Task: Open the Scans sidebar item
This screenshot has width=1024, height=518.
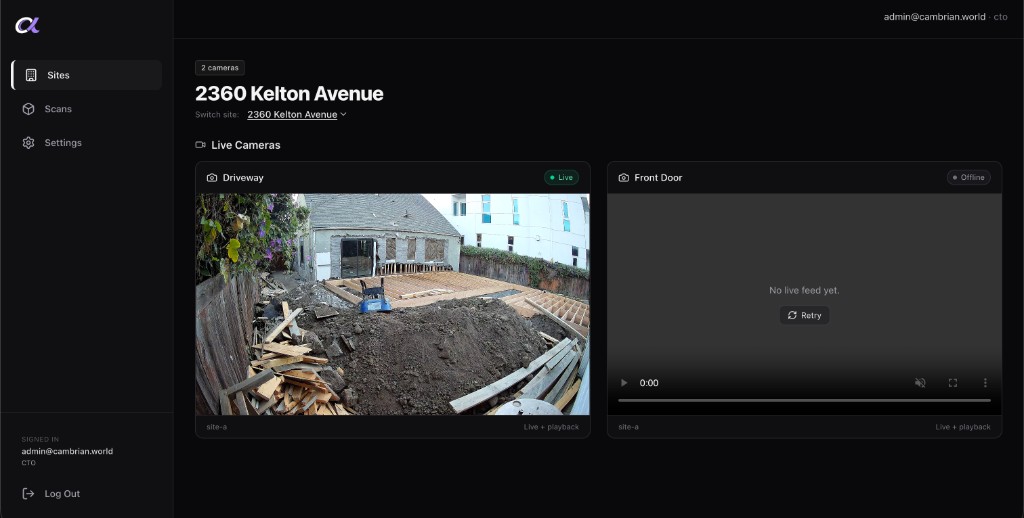Action: (86, 109)
